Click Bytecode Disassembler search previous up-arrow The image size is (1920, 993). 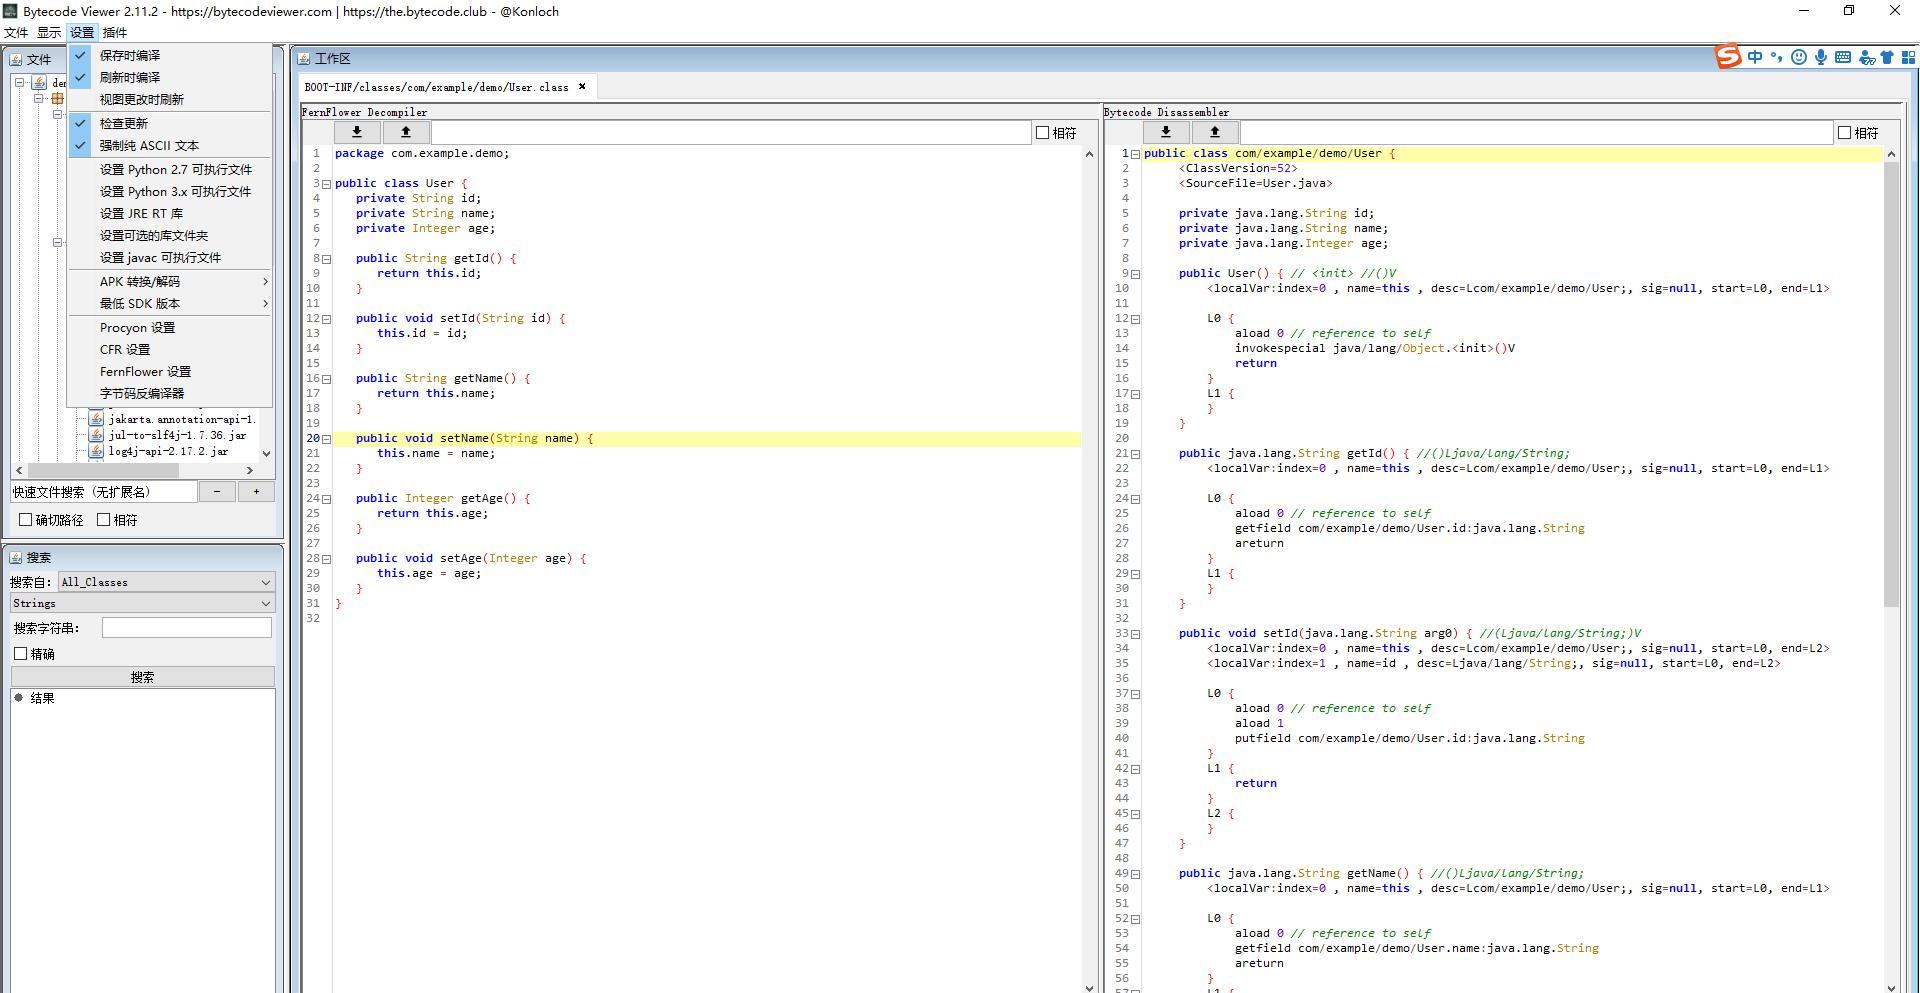tap(1215, 132)
